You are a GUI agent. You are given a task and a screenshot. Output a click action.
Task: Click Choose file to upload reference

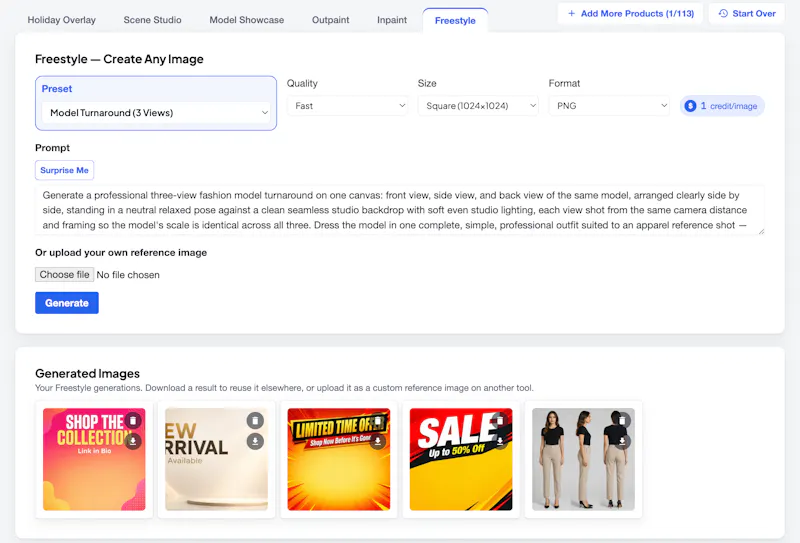(x=64, y=275)
